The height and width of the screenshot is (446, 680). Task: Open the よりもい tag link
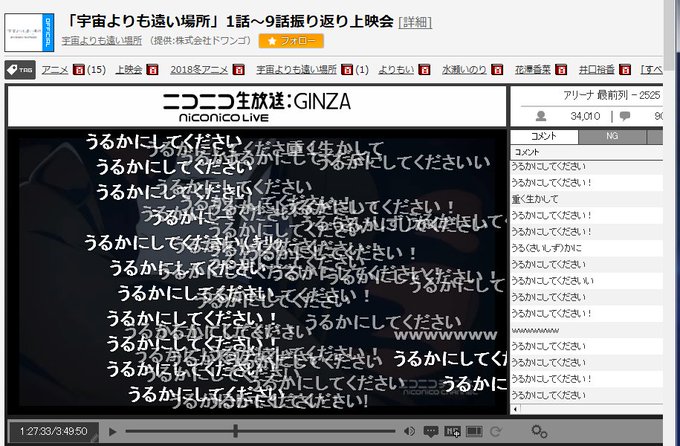[x=396, y=69]
